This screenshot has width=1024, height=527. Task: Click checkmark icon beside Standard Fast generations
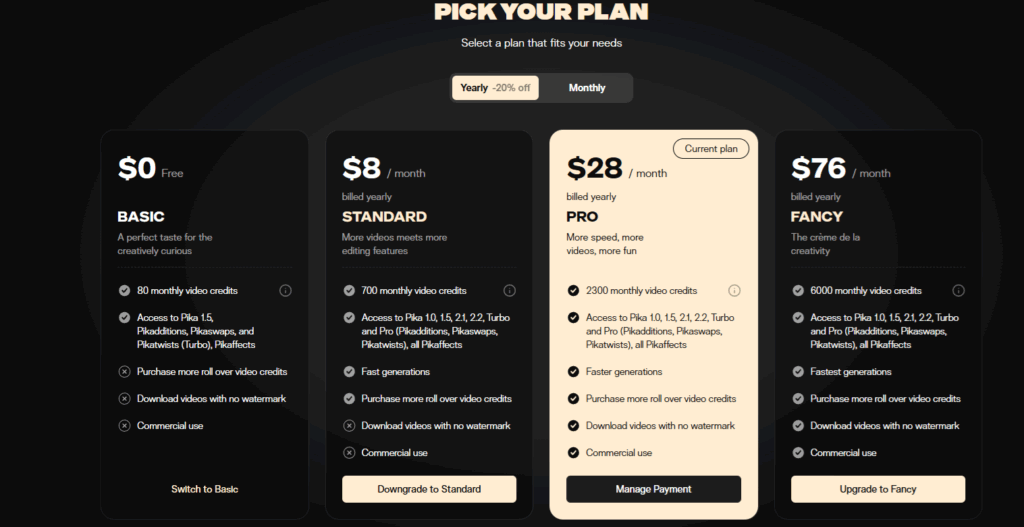349,372
